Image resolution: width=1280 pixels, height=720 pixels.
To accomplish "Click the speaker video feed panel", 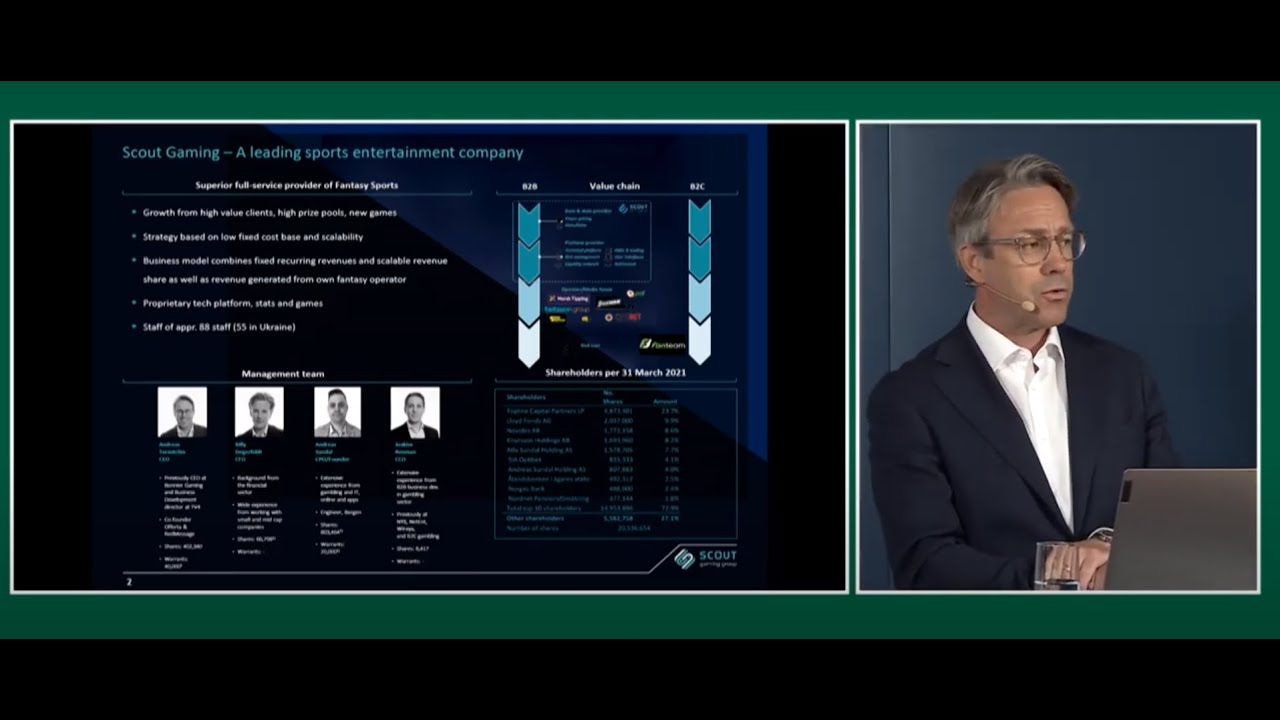I will [x=1058, y=357].
